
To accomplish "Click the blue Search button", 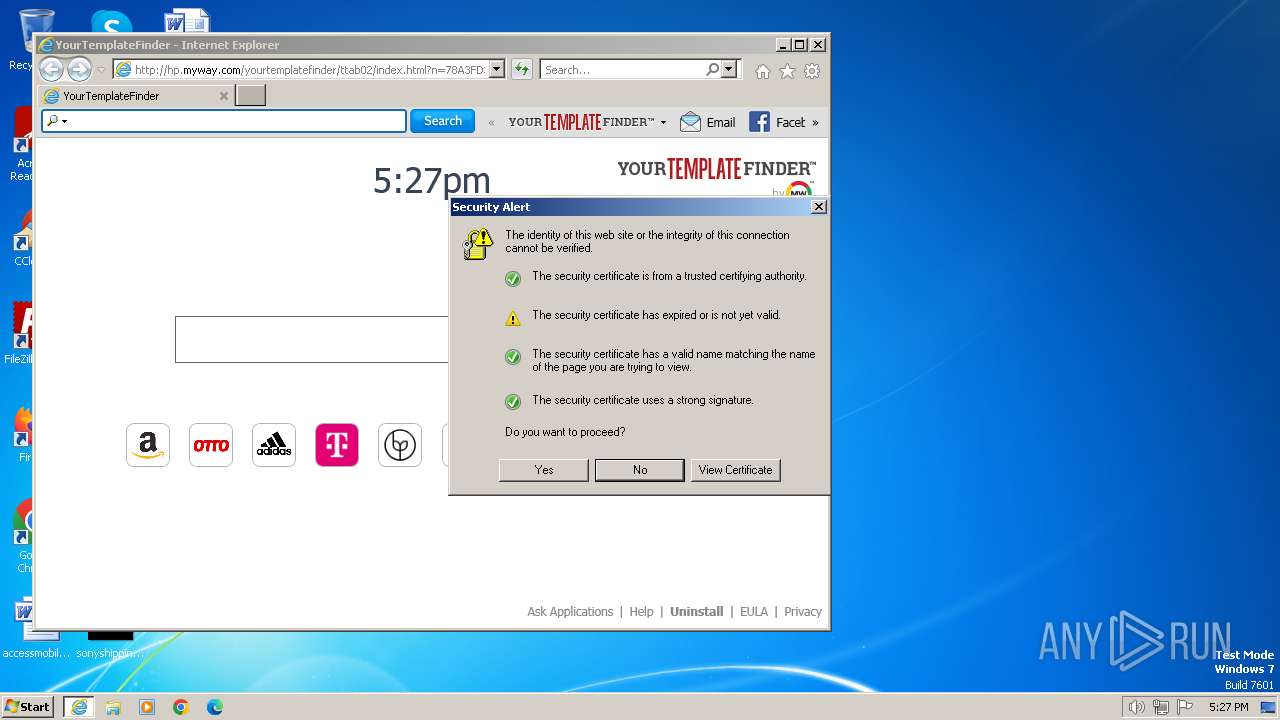I will pyautogui.click(x=442, y=121).
